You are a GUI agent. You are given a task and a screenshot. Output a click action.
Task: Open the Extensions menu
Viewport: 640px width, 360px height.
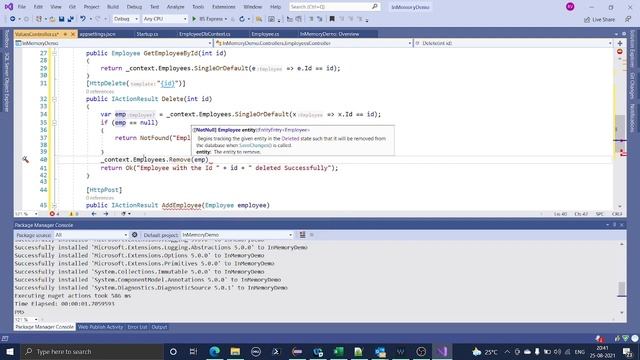point(224,7)
